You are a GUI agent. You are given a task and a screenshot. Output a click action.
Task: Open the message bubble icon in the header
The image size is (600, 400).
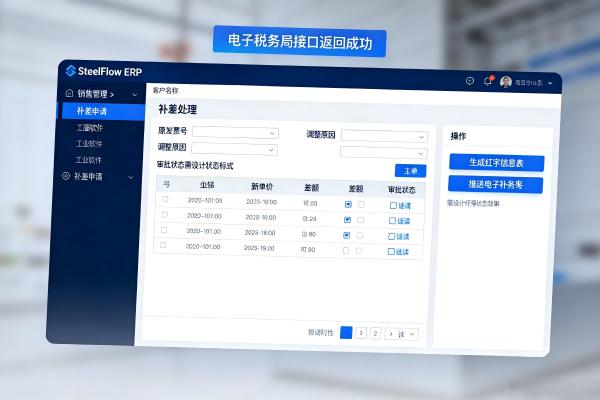click(x=470, y=81)
